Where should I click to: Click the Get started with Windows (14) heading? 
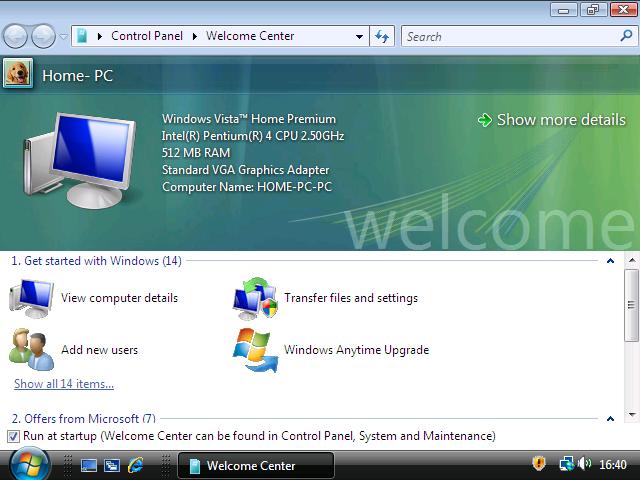click(x=96, y=261)
